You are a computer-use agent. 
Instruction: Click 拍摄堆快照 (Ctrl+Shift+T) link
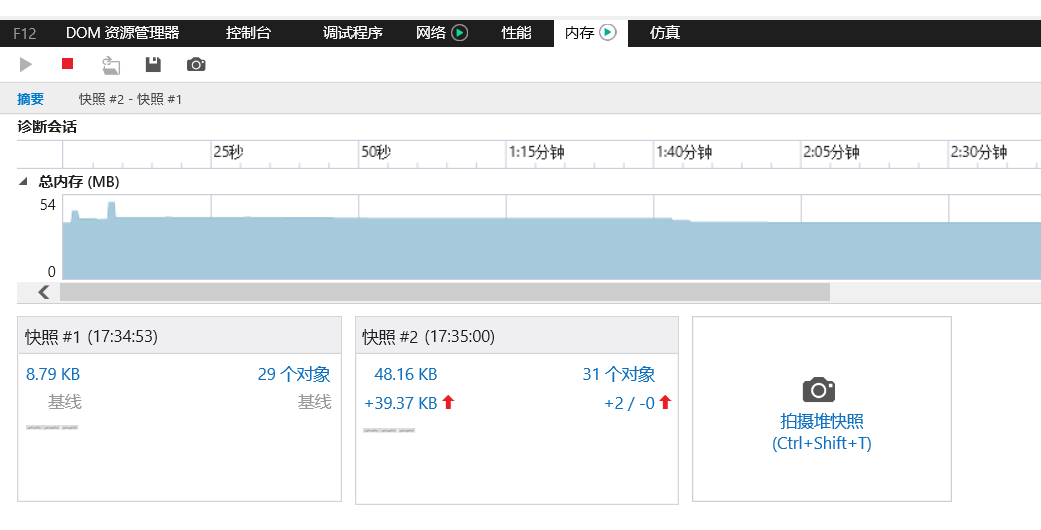(x=822, y=432)
